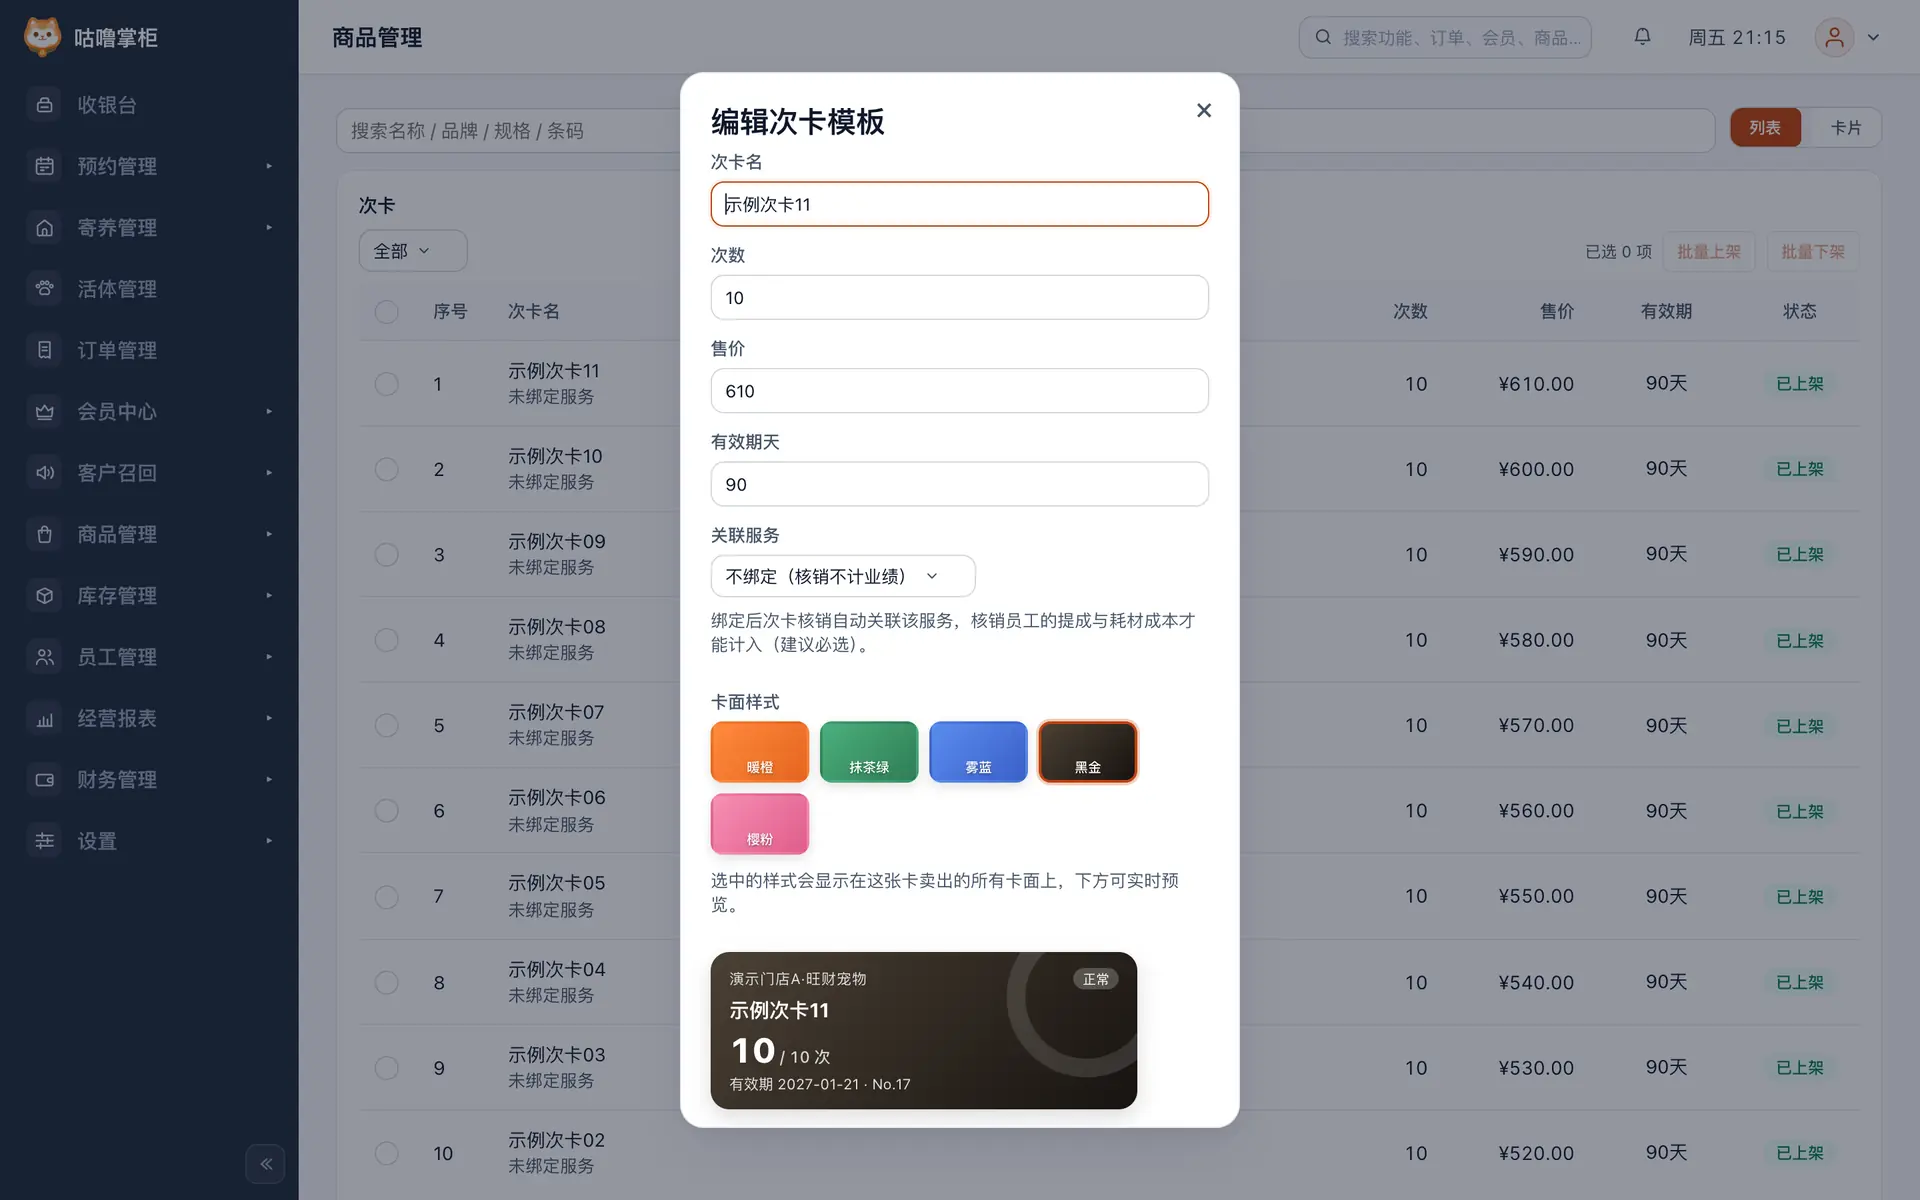The height and width of the screenshot is (1200, 1920).
Task: Choose the 雾蓝 card style swatch
Action: tap(978, 752)
